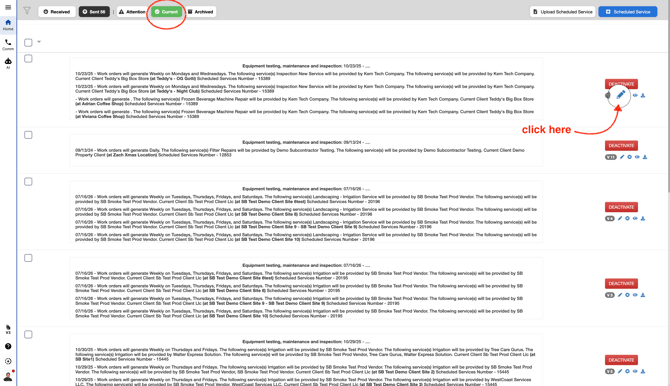
Task: Download scheduled service 20196
Action: pyautogui.click(x=643, y=218)
